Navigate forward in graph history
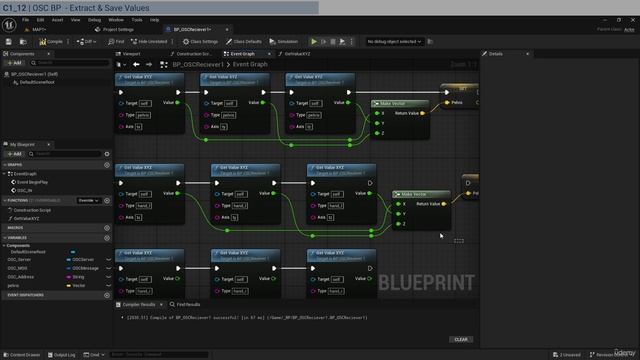The height and width of the screenshot is (360, 640). [149, 64]
